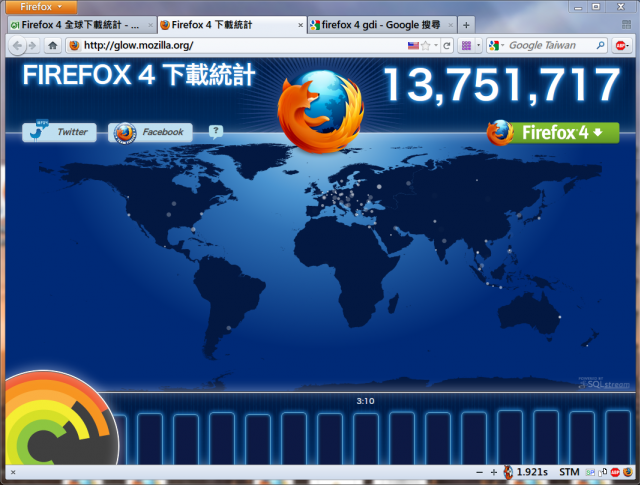Click the fox page load timer icon
The height and width of the screenshot is (485, 640).
[509, 472]
